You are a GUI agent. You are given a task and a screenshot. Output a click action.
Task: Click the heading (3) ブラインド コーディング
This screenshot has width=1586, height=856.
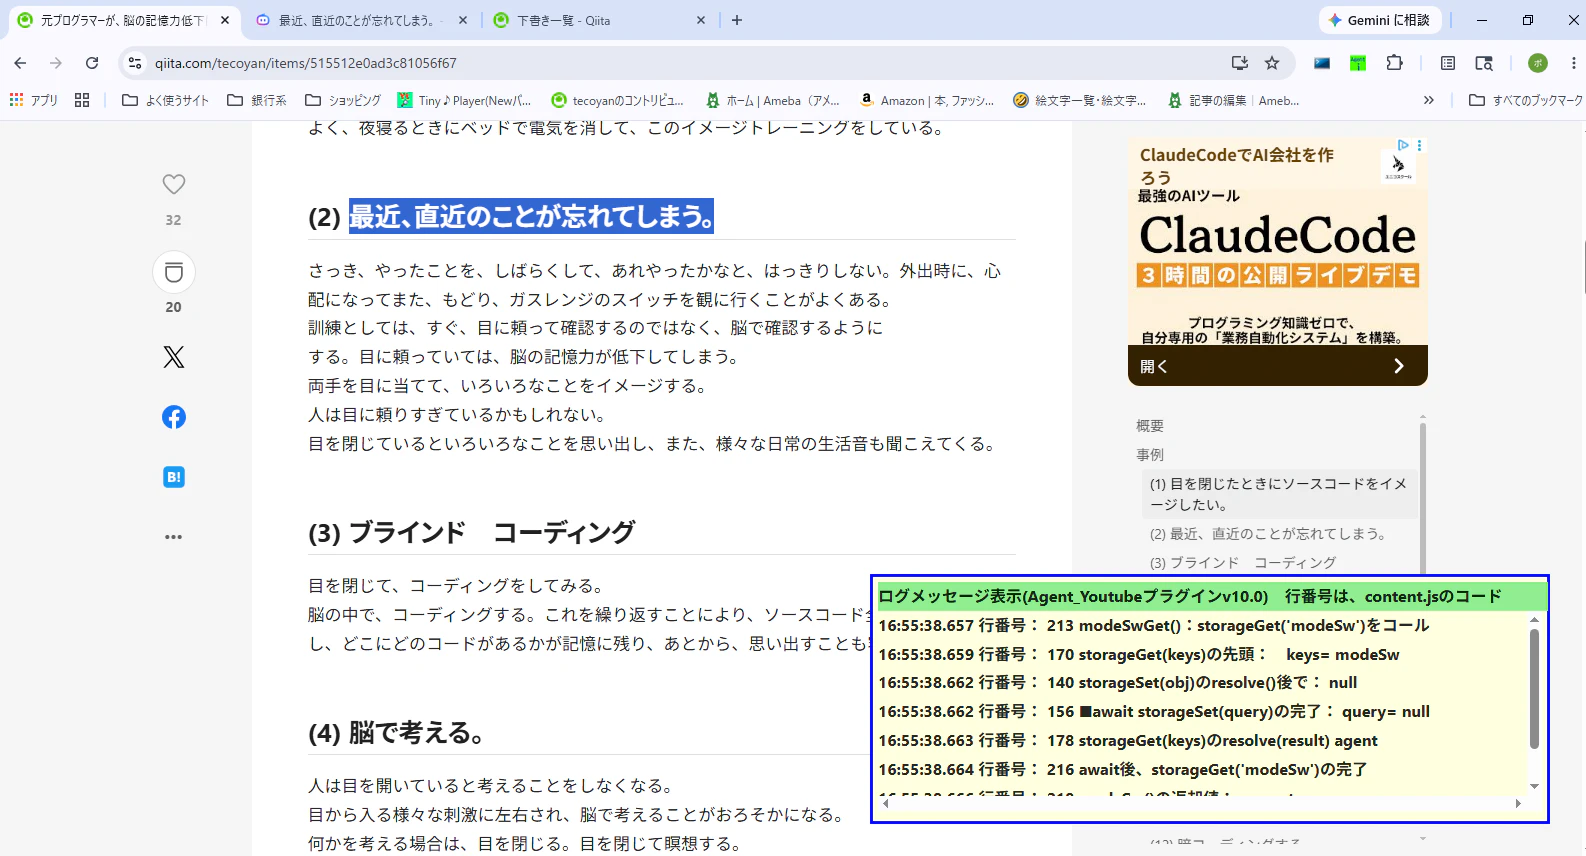click(x=471, y=533)
